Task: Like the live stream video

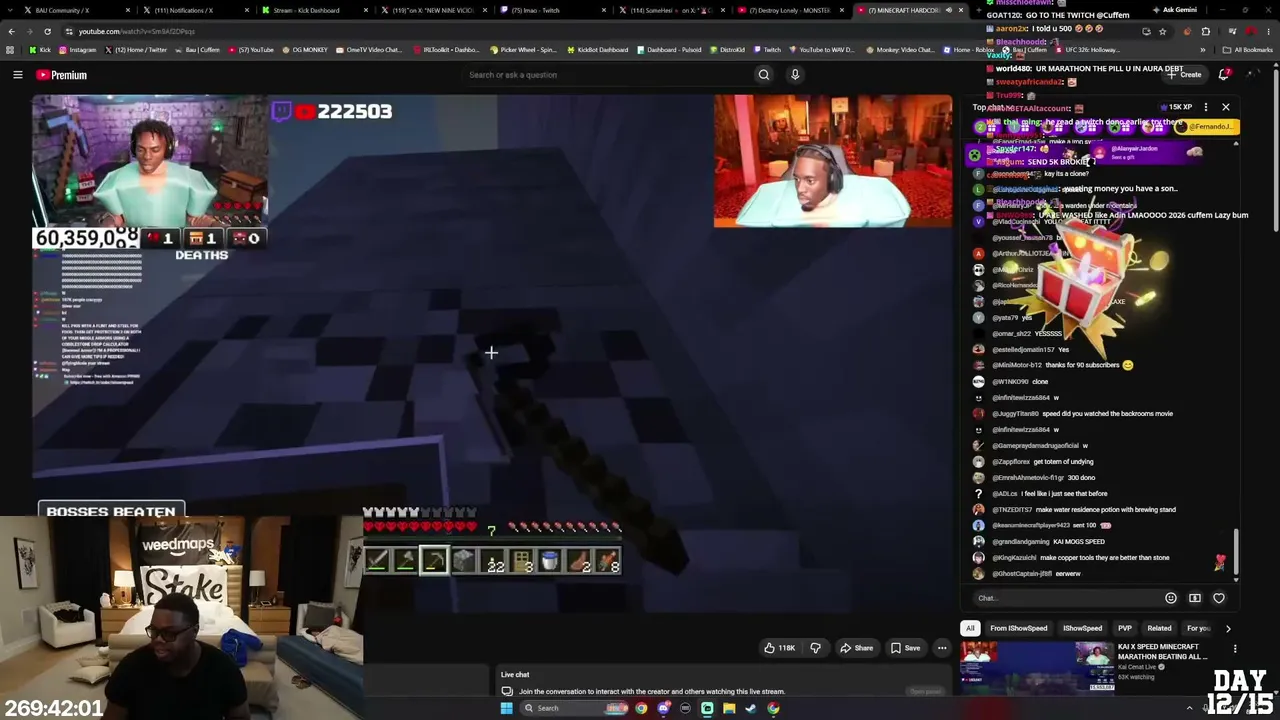Action: click(779, 648)
